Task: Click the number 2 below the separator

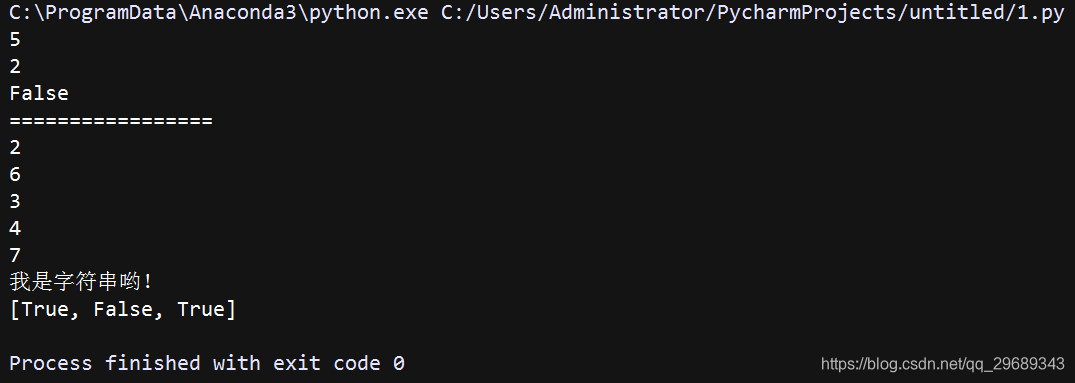Action: 15,147
